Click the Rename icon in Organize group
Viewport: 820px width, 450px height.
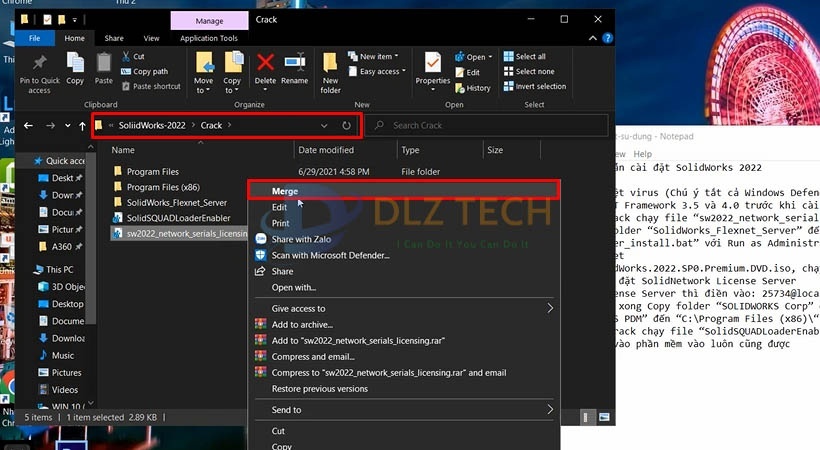294,67
